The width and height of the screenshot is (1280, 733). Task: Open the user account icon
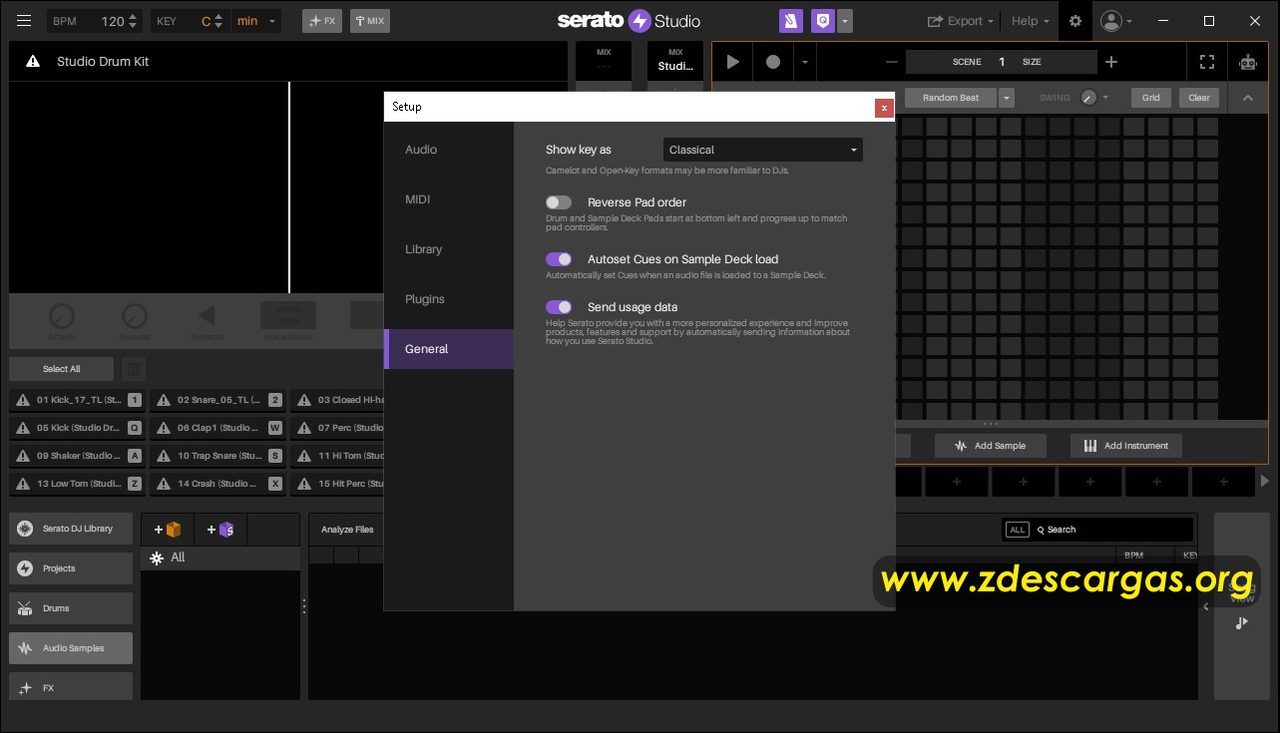[1111, 21]
